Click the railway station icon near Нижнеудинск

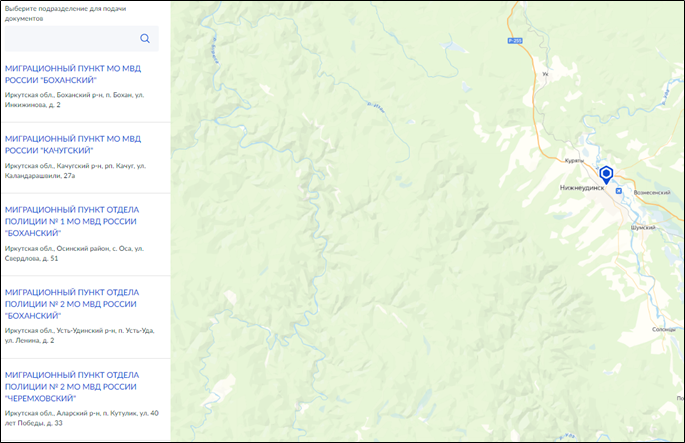[619, 191]
